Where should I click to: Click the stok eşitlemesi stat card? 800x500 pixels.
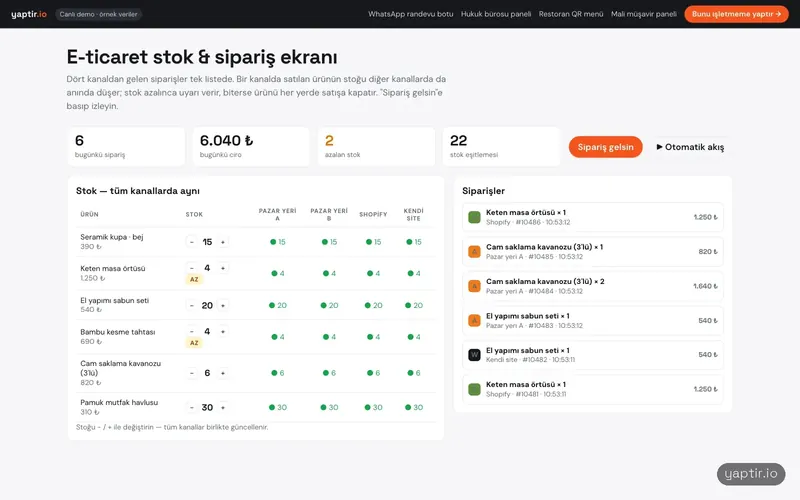pyautogui.click(x=501, y=146)
